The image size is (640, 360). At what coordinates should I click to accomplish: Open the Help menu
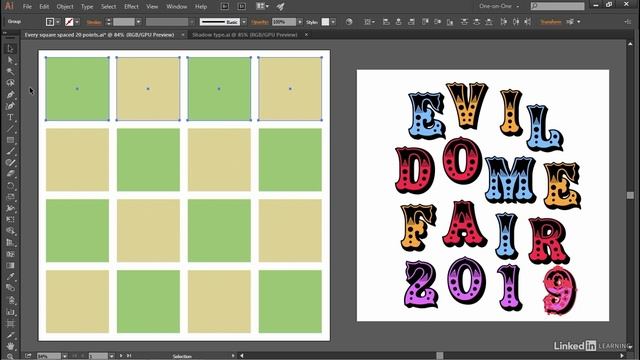(x=201, y=7)
